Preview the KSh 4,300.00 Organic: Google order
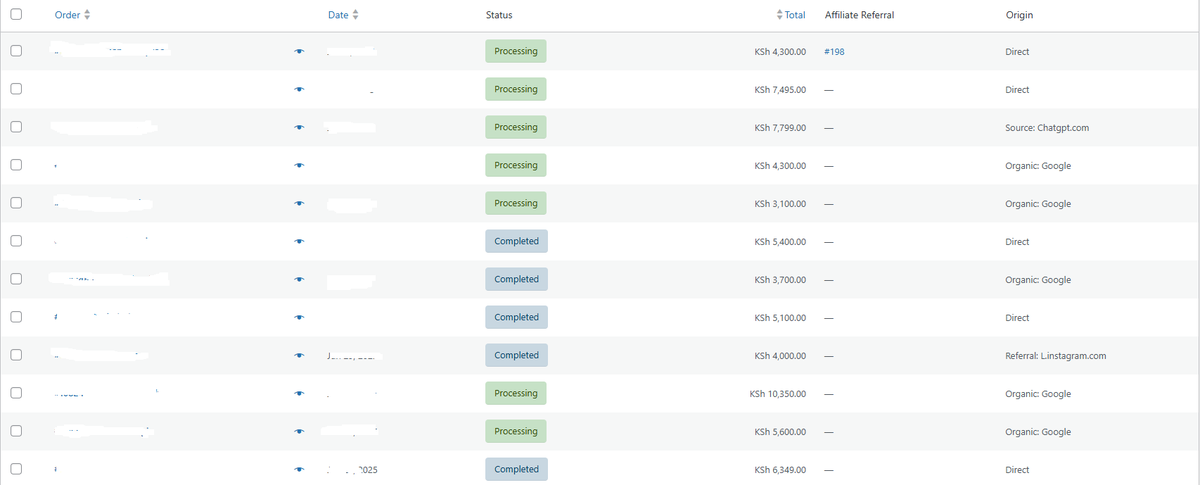The height and width of the screenshot is (485, 1200). (299, 165)
